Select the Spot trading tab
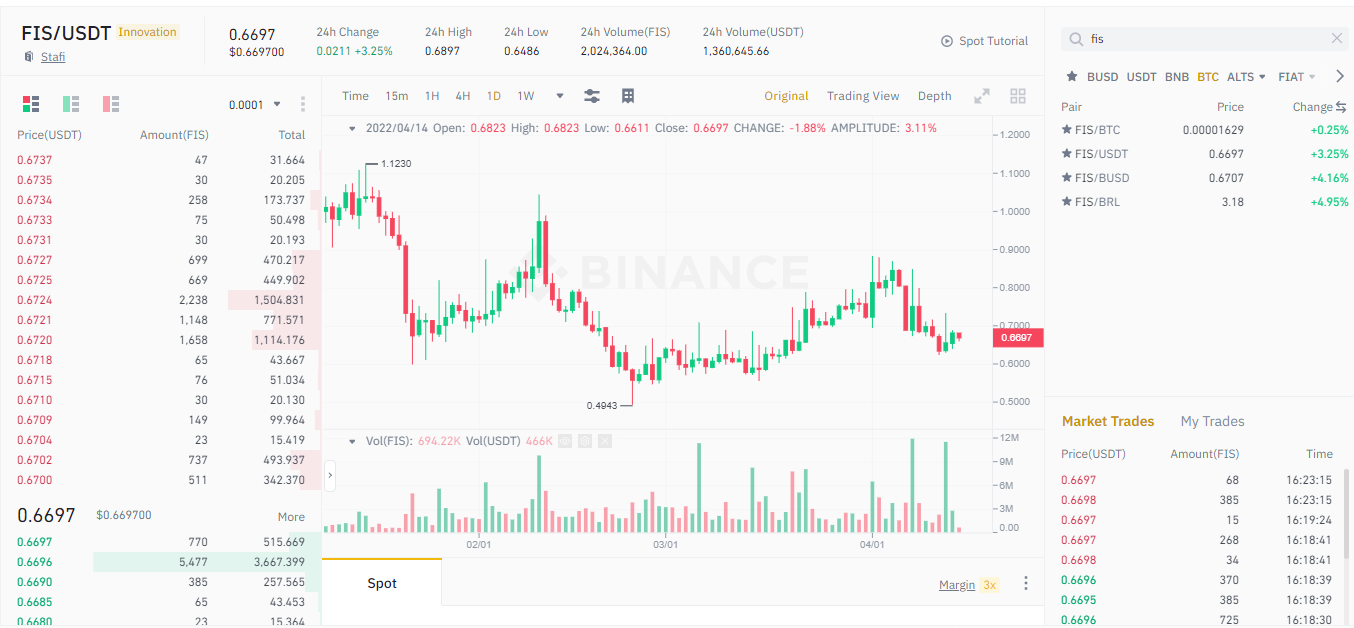 pyautogui.click(x=382, y=583)
